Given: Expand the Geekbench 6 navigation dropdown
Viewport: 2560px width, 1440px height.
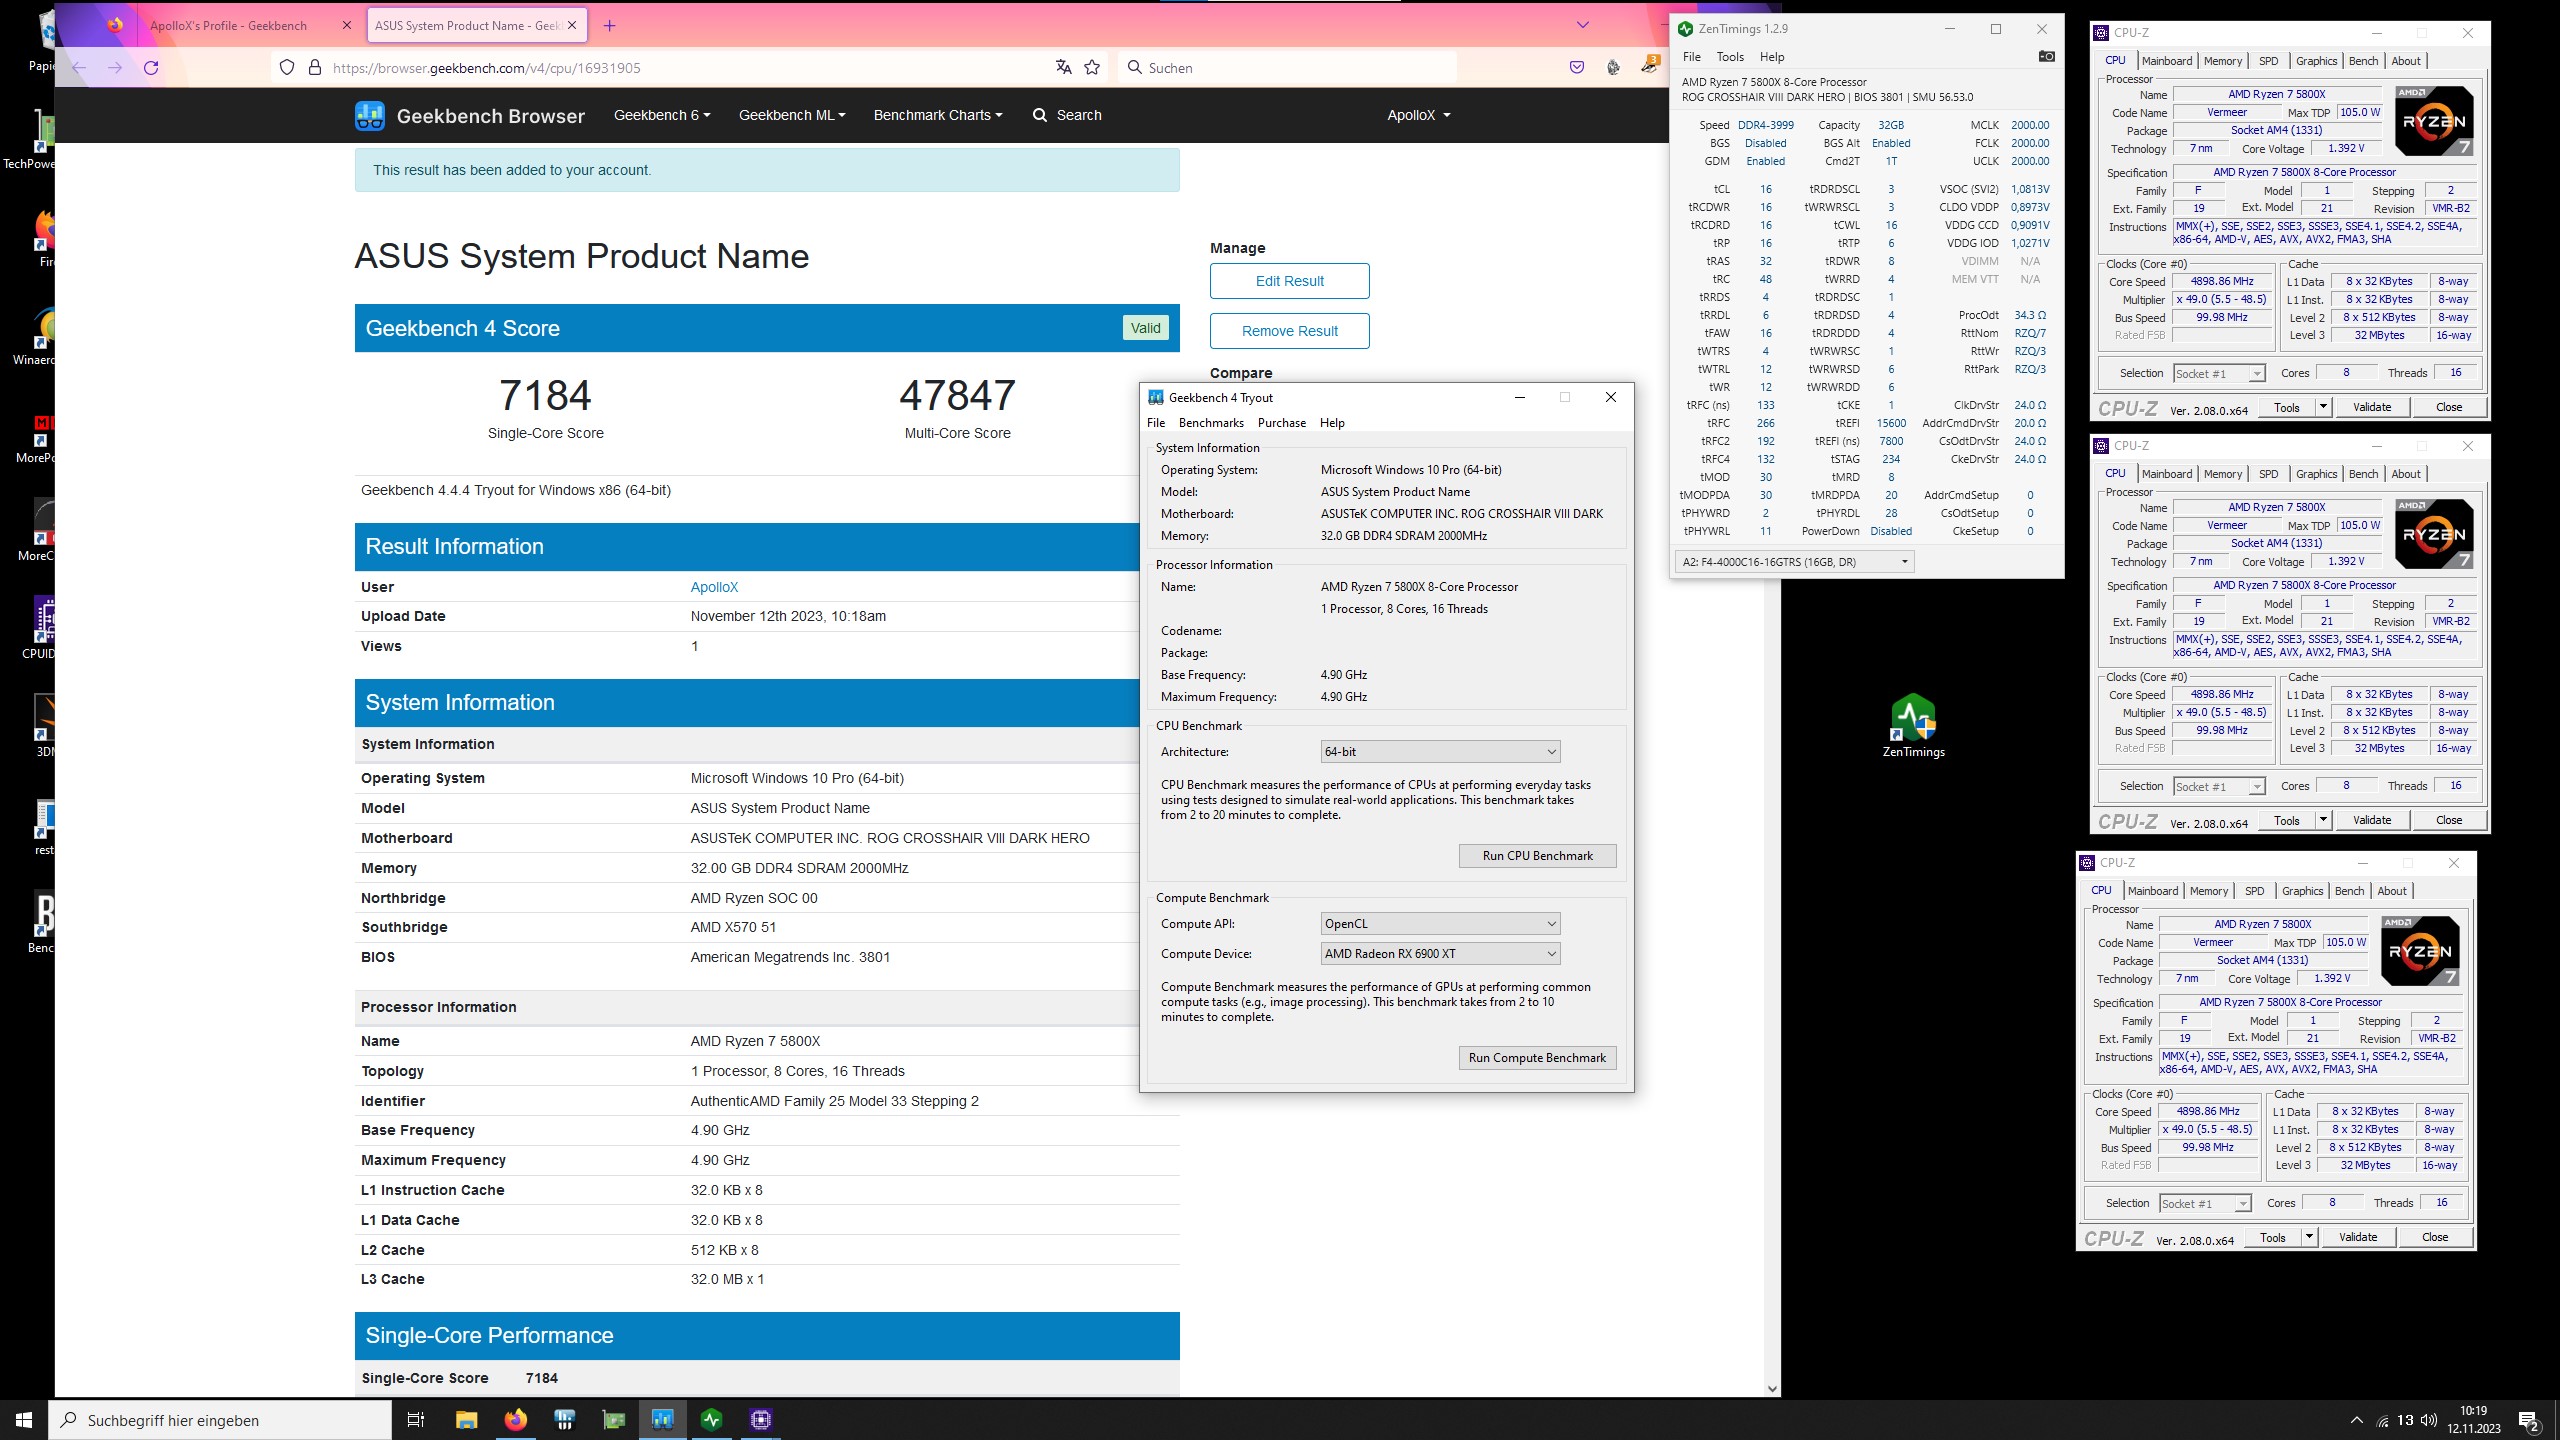Looking at the screenshot, I should (662, 115).
